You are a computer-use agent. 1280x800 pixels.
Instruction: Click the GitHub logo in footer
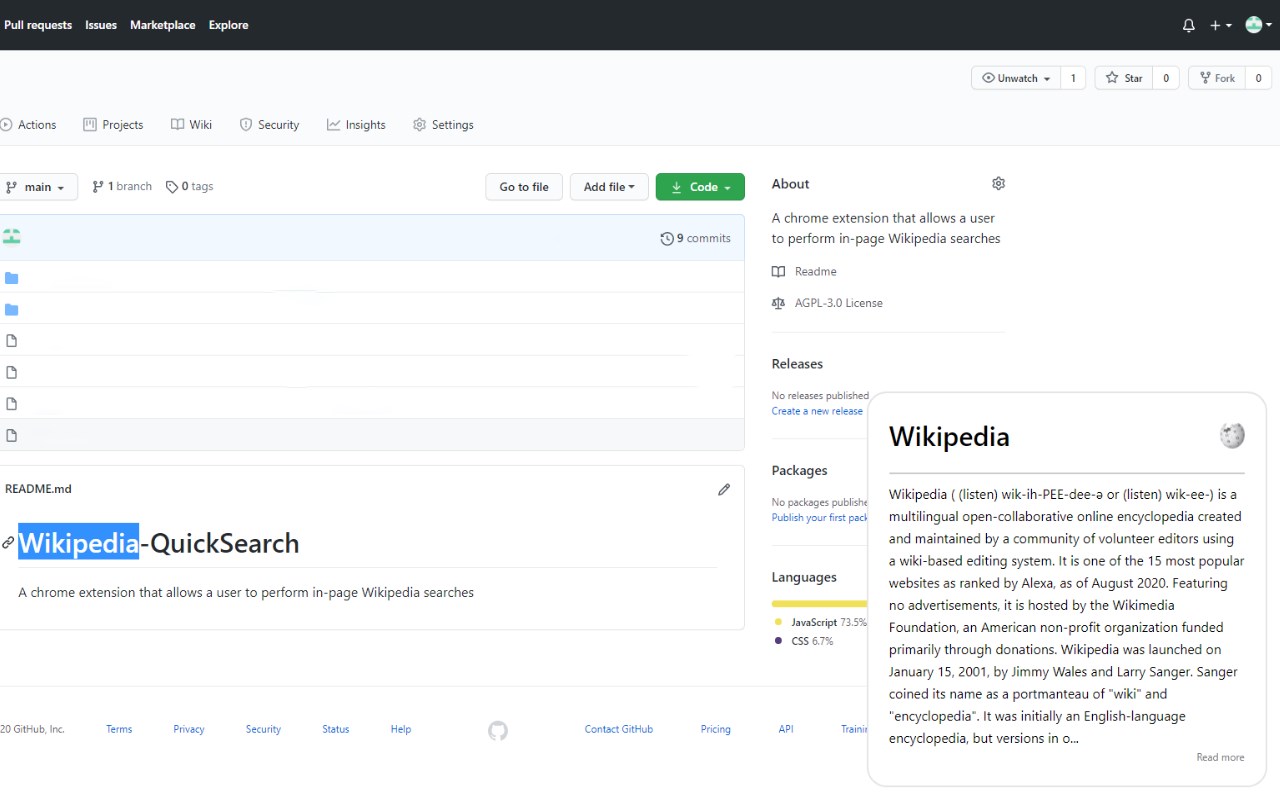(x=498, y=730)
